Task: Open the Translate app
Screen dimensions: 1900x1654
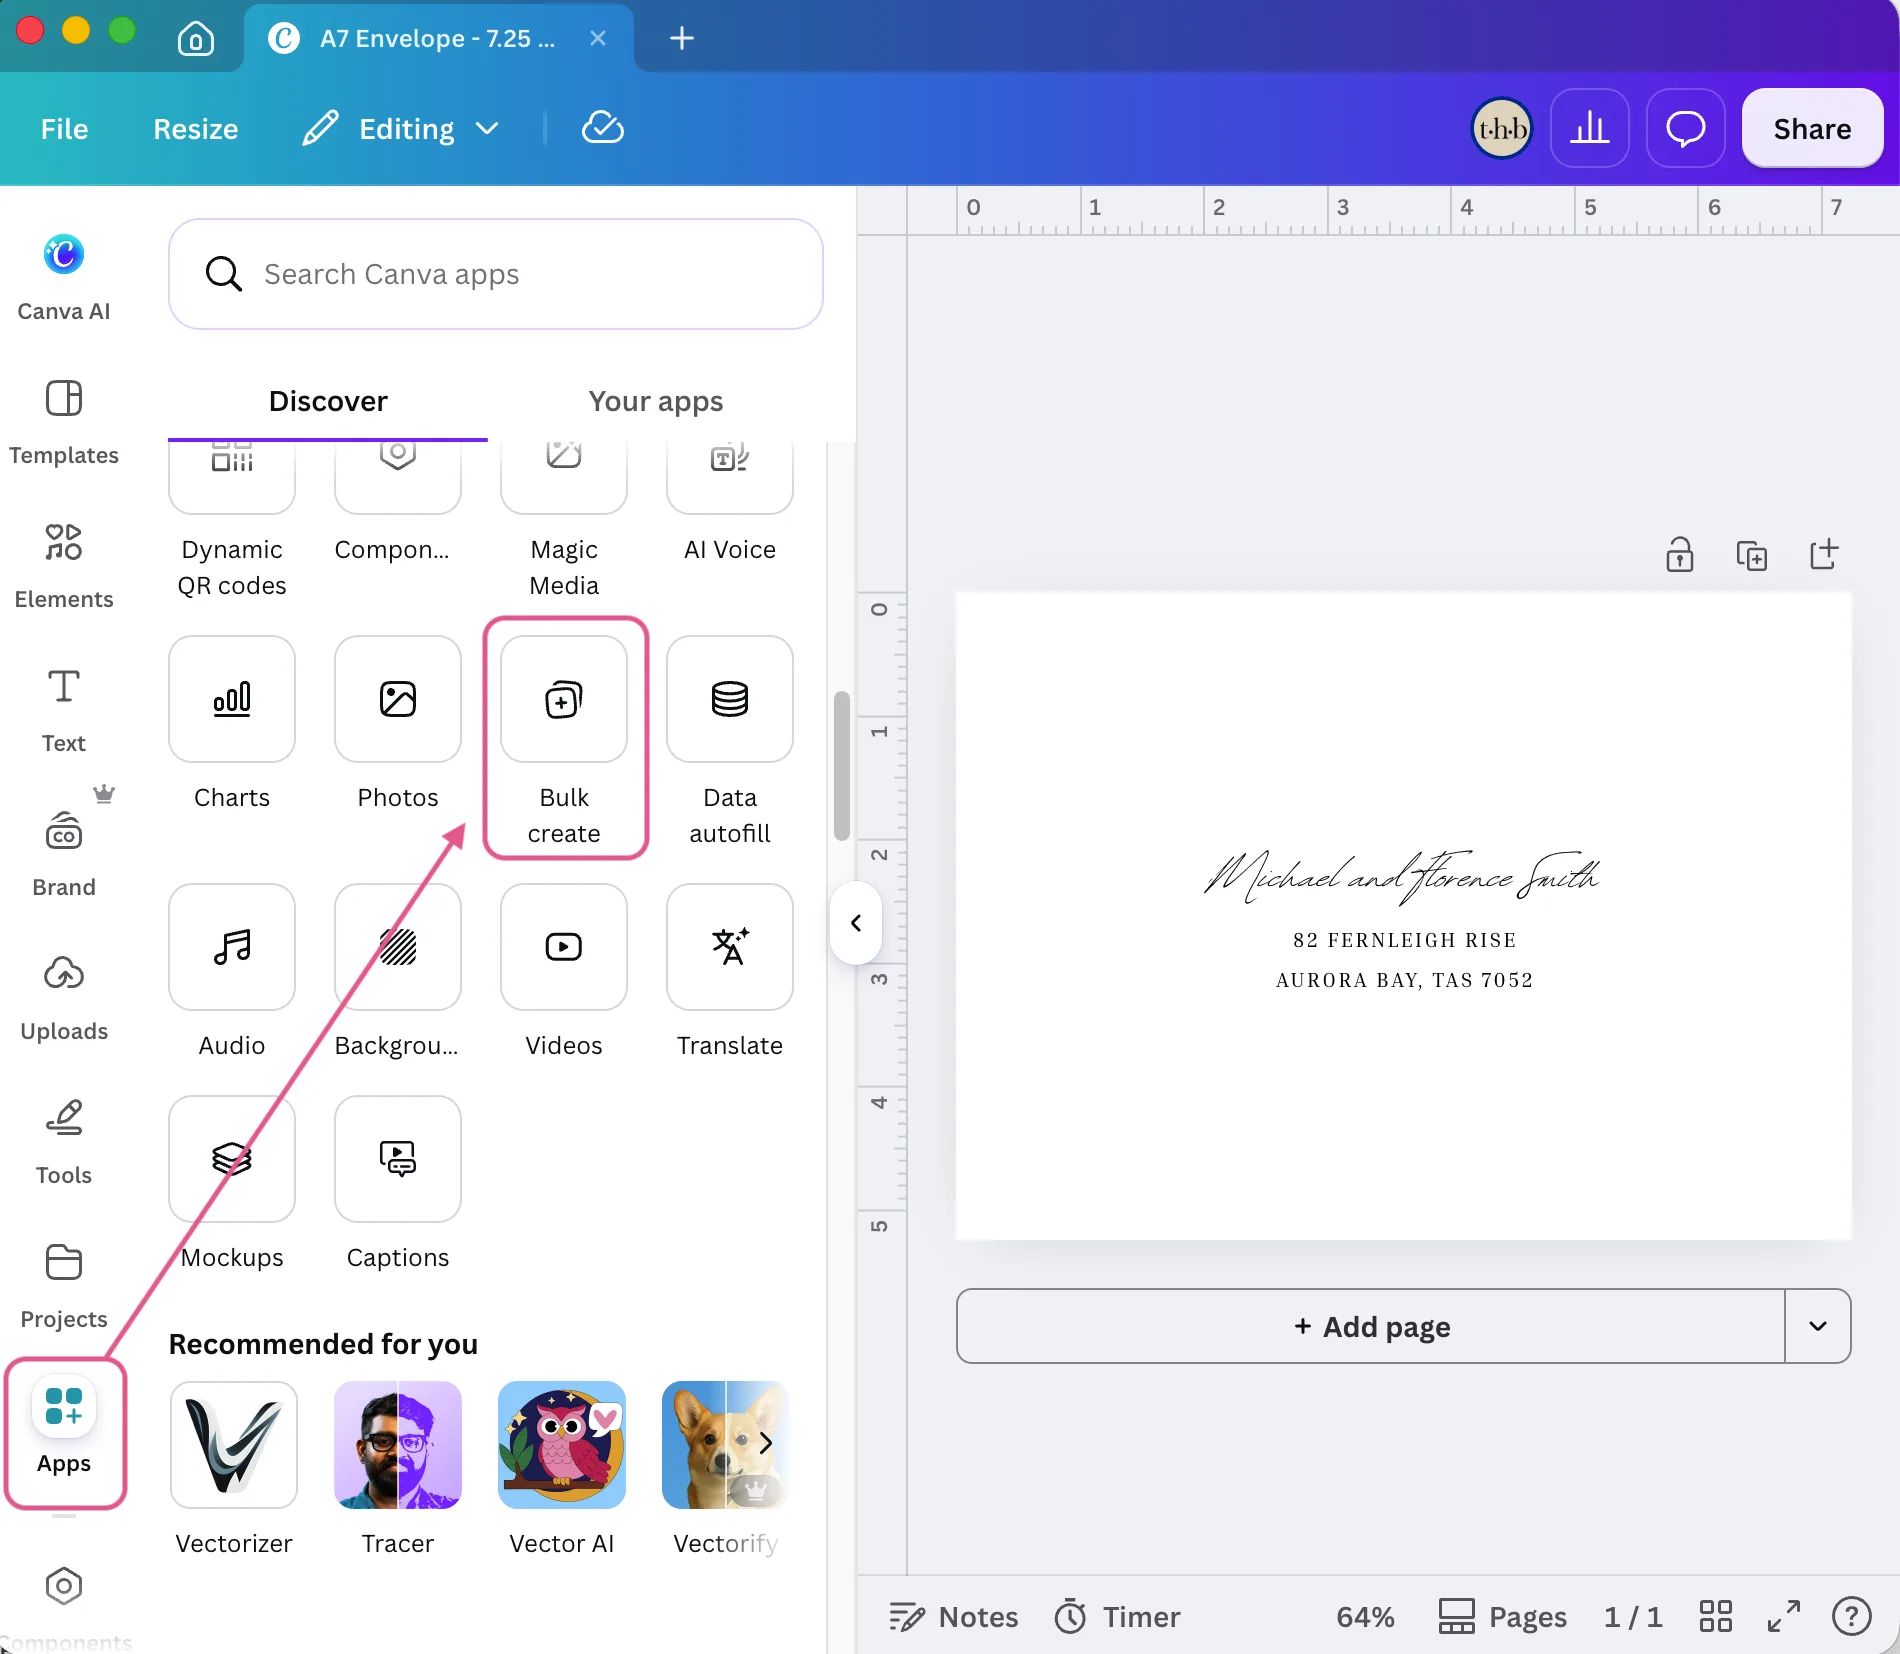Action: click(x=730, y=972)
